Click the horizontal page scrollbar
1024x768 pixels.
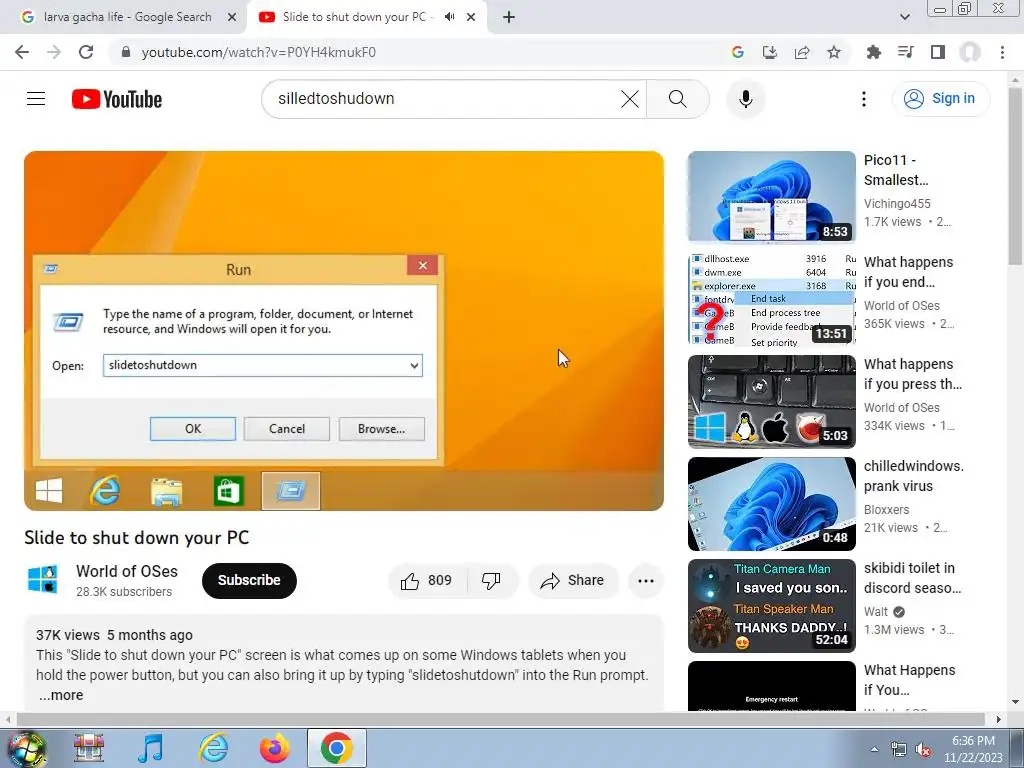(x=500, y=719)
